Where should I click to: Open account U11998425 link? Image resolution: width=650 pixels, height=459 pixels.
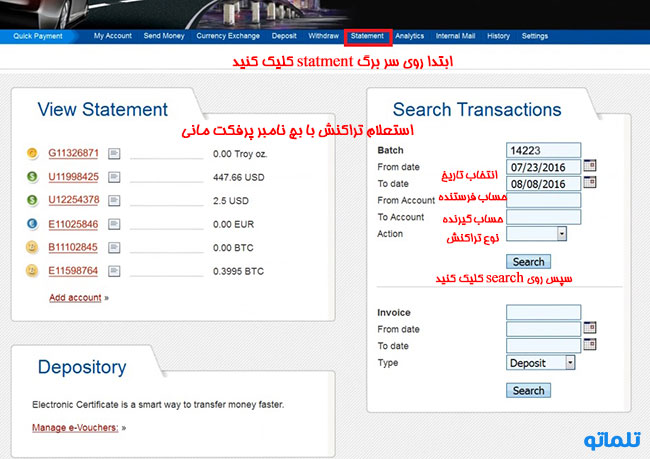tap(73, 177)
